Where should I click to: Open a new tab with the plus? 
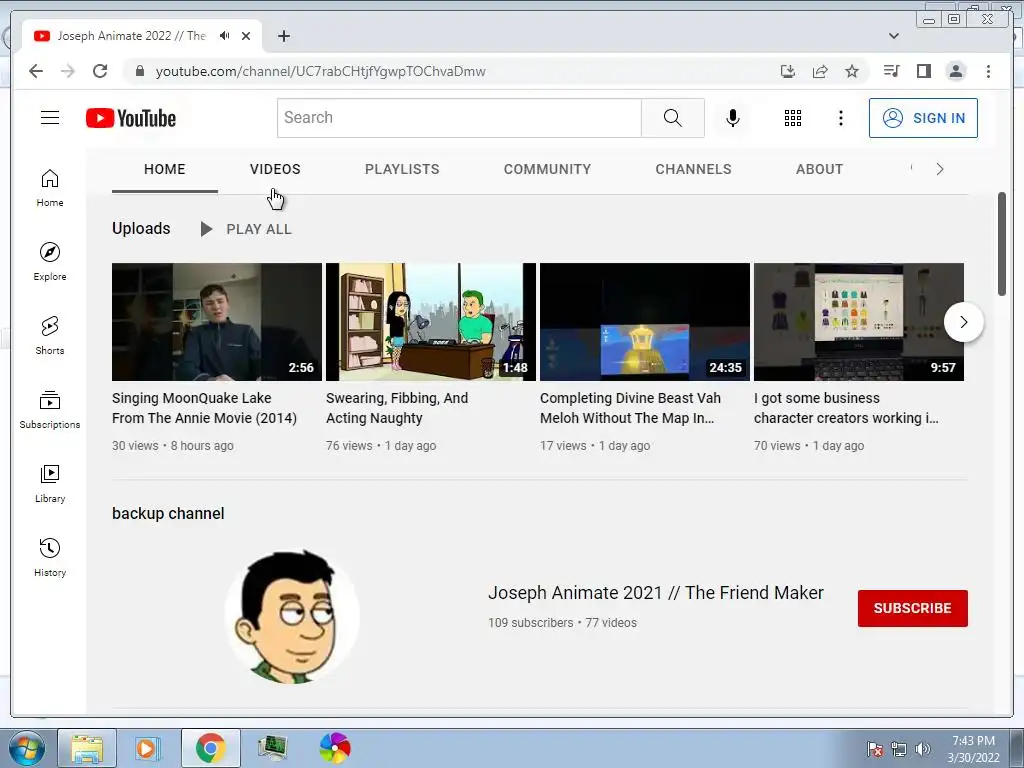pos(283,36)
